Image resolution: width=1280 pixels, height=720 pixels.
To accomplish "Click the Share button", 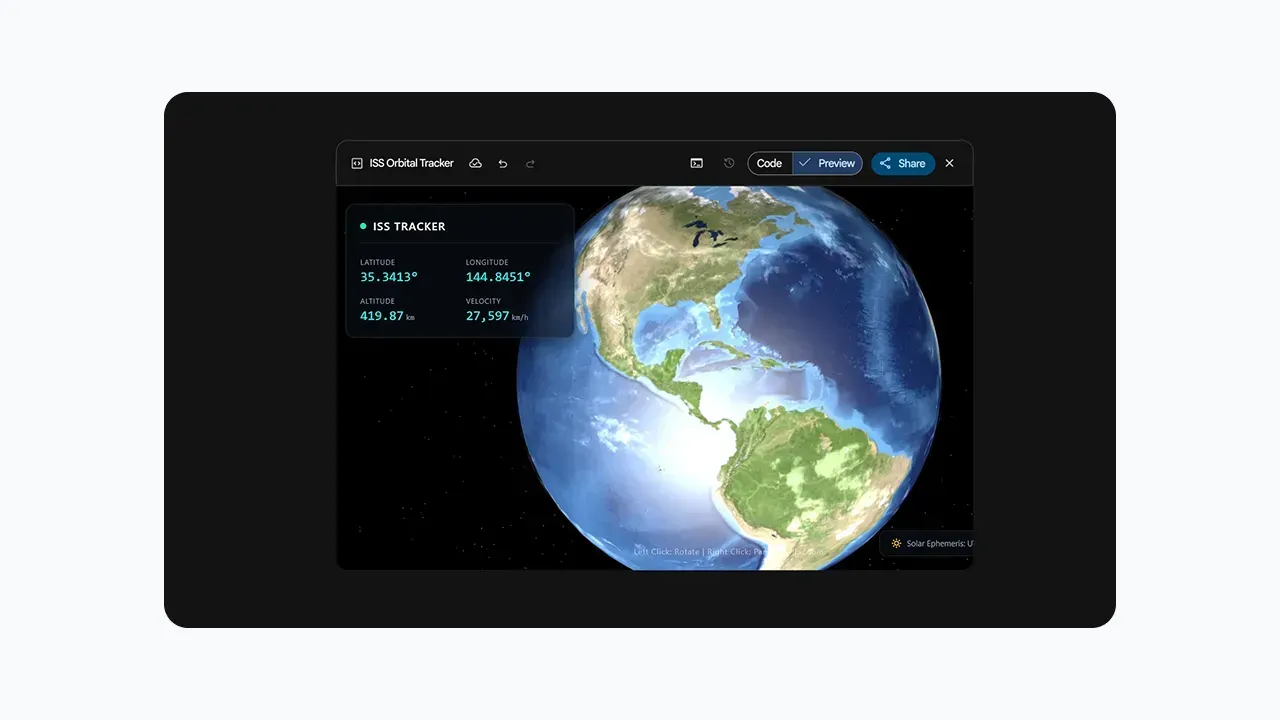I will (x=903, y=163).
